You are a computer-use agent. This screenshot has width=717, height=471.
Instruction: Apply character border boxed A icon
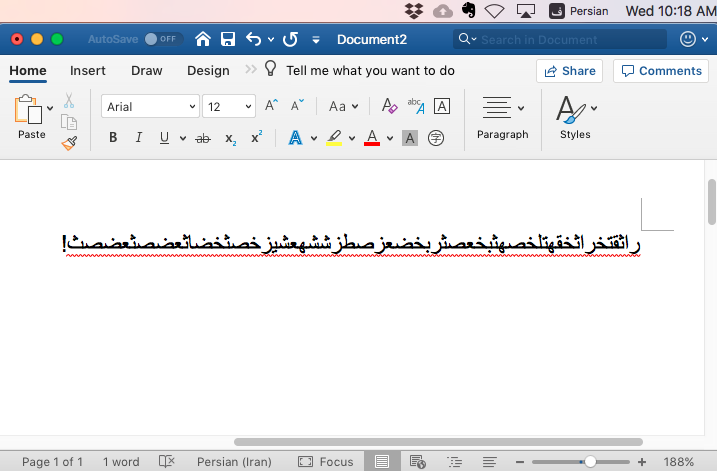(442, 106)
